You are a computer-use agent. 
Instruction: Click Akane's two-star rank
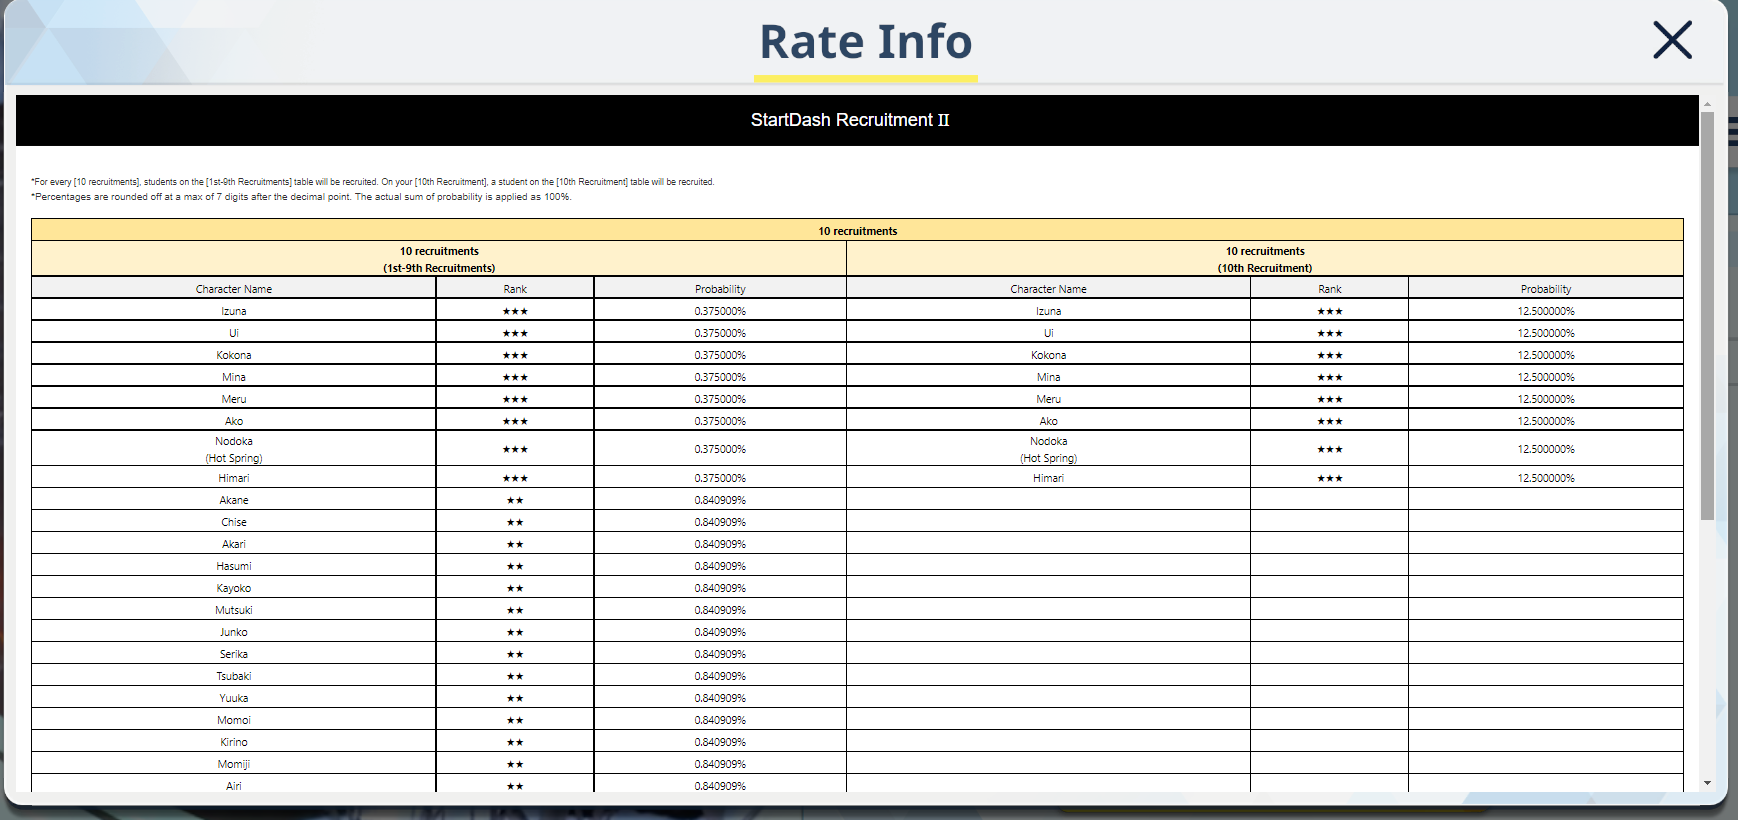(x=515, y=500)
